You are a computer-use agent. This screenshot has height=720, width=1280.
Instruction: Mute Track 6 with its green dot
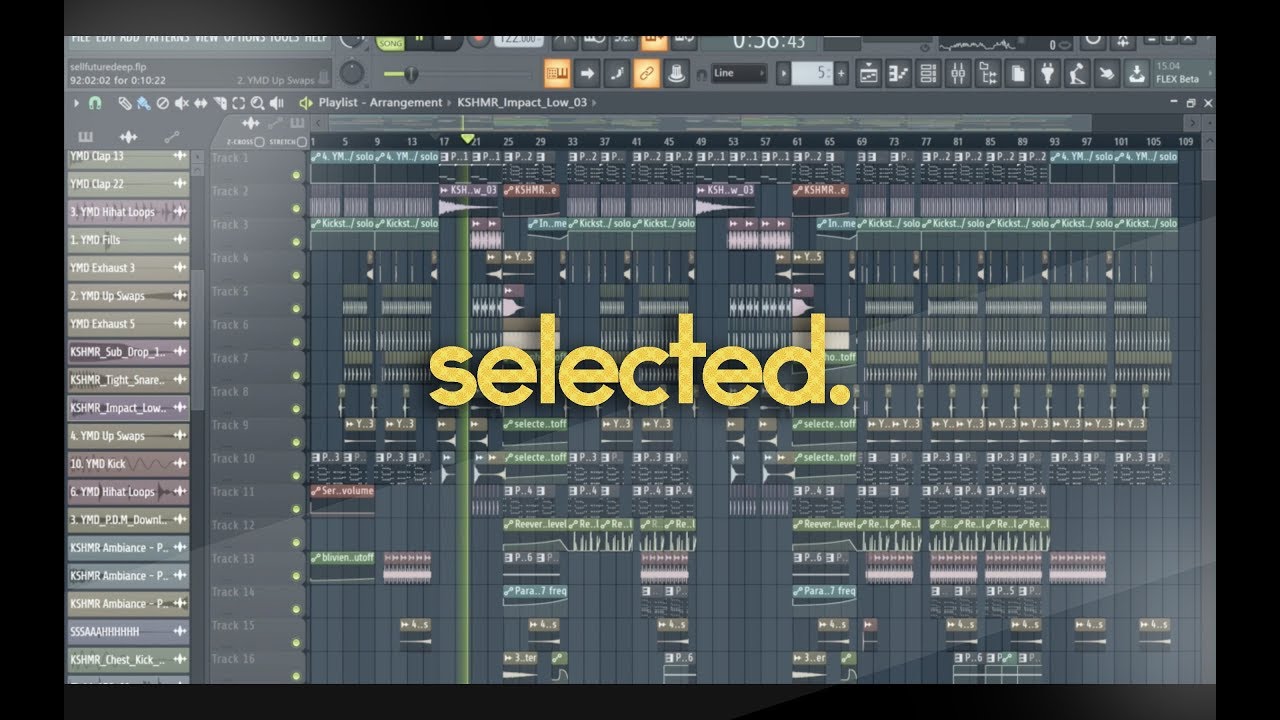pos(296,342)
